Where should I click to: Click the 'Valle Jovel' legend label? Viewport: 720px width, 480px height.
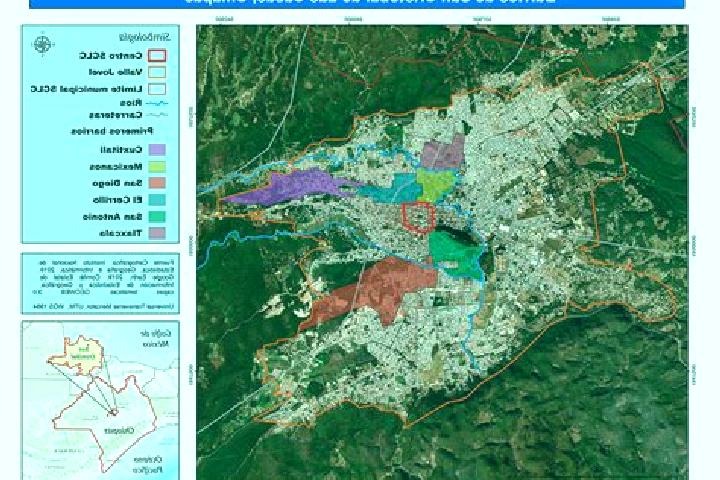[115, 72]
